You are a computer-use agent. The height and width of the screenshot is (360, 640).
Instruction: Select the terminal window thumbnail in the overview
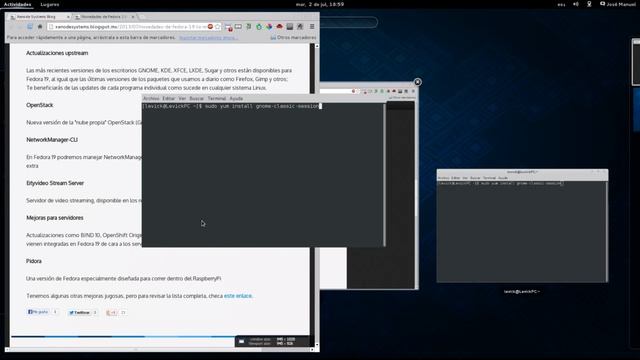coord(522,226)
